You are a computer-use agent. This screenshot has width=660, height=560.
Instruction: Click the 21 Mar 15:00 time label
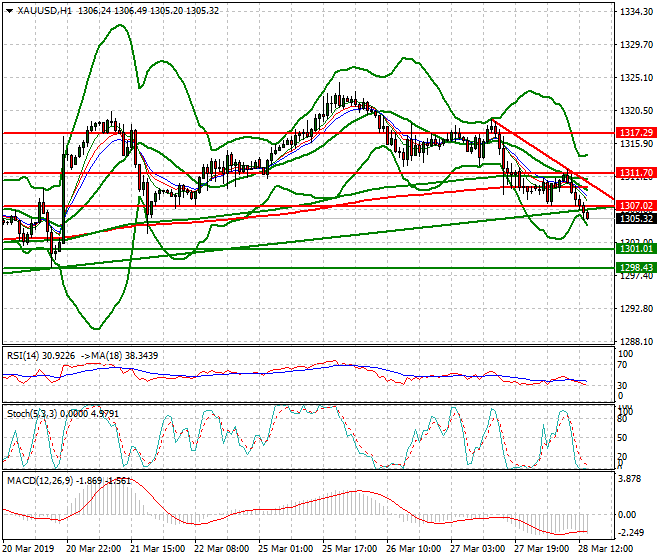[x=157, y=549]
